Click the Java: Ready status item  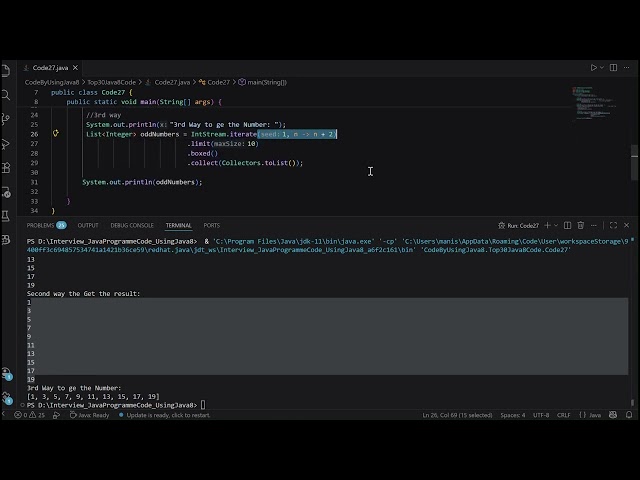(x=89, y=415)
